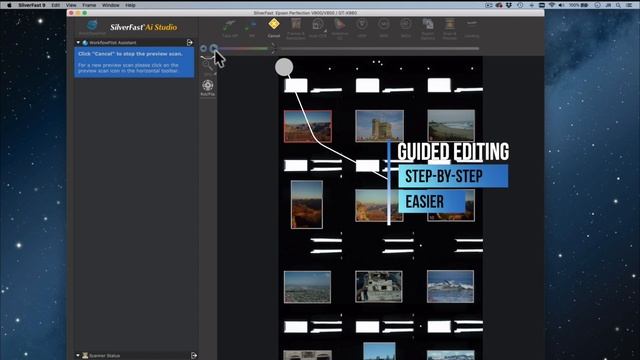640x360 pixels.
Task: Click the volume icon in the menu bar
Action: 562,5
